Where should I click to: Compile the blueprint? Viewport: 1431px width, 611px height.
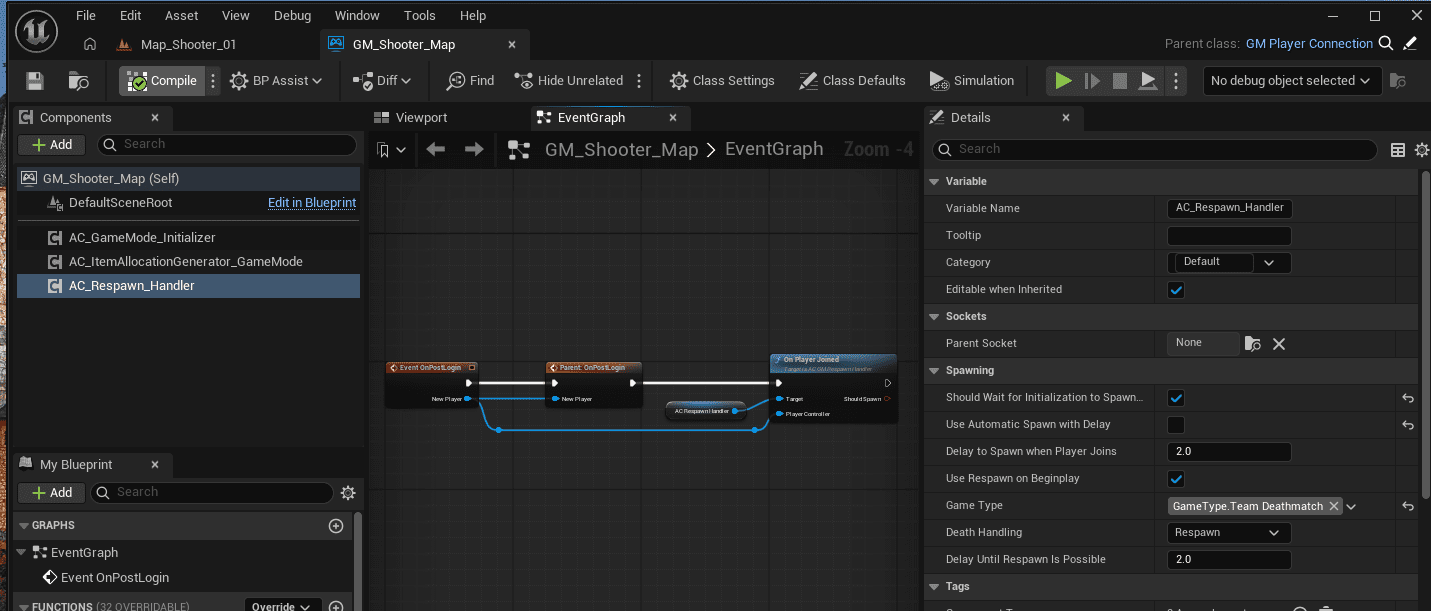[x=162, y=81]
